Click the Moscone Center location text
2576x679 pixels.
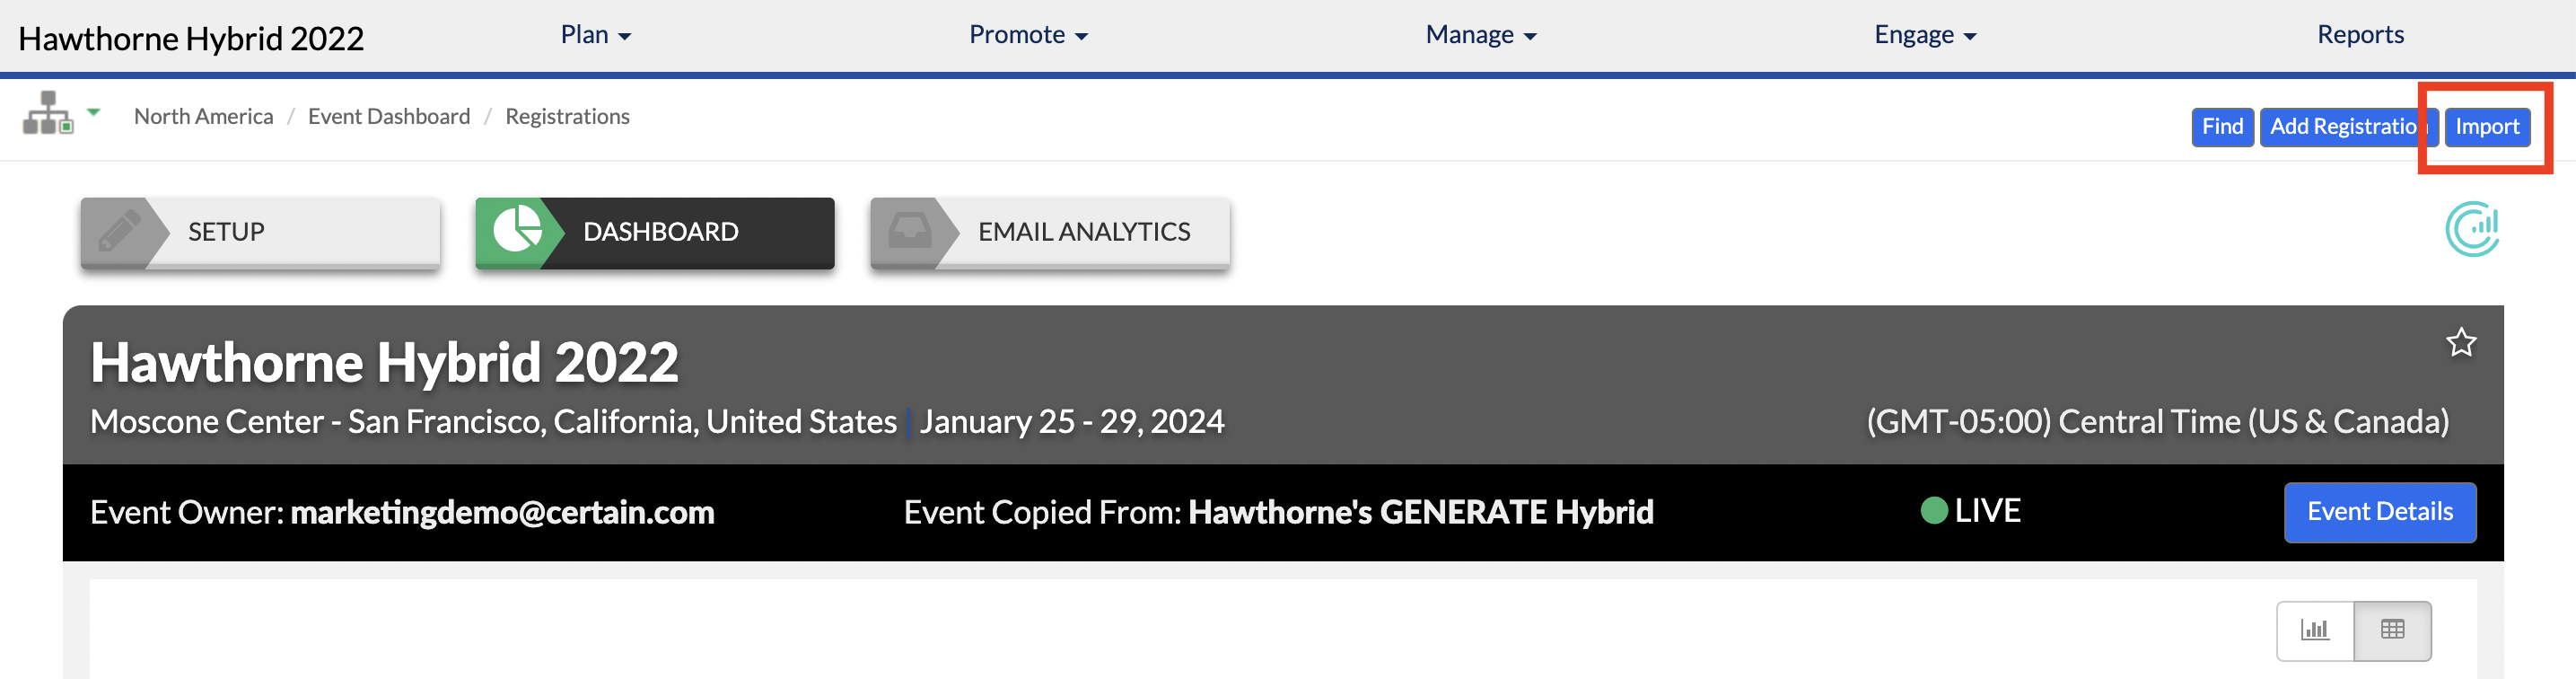click(x=493, y=421)
